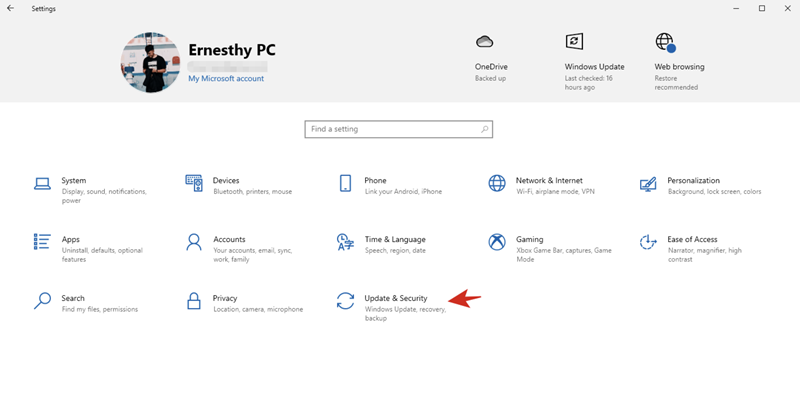Maximize the Settings window

pyautogui.click(x=762, y=8)
